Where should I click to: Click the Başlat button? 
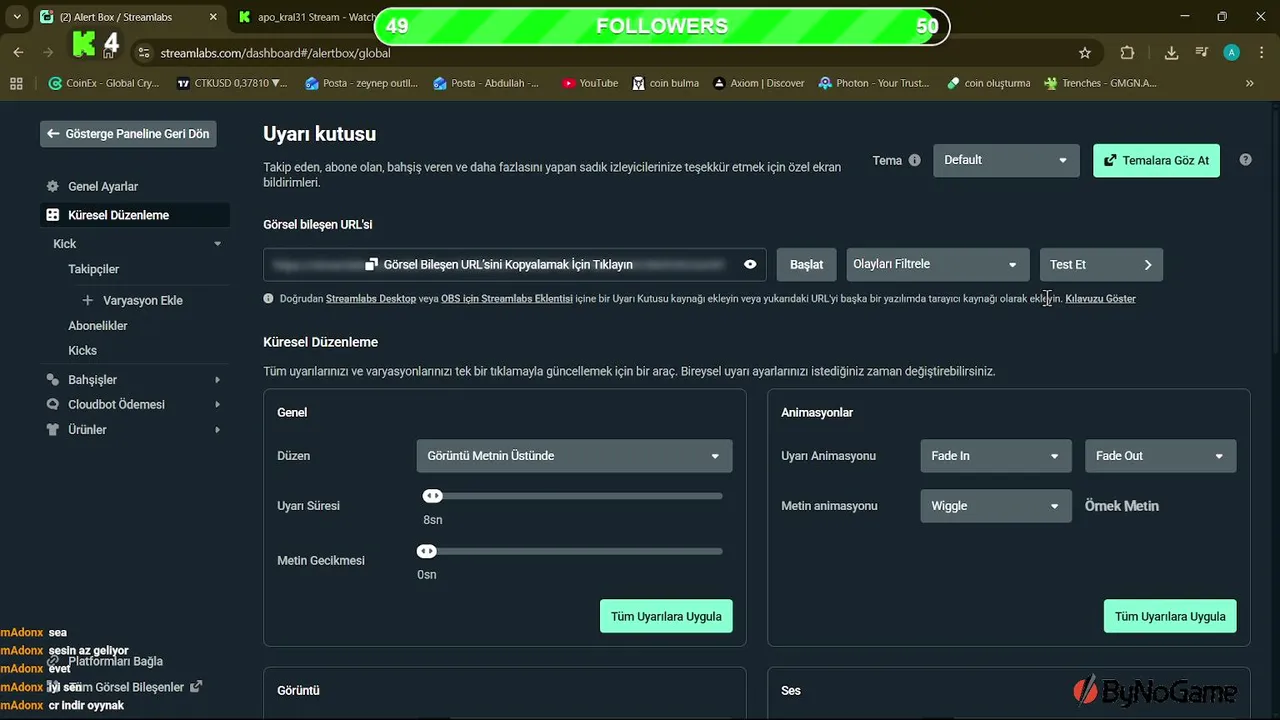806,264
